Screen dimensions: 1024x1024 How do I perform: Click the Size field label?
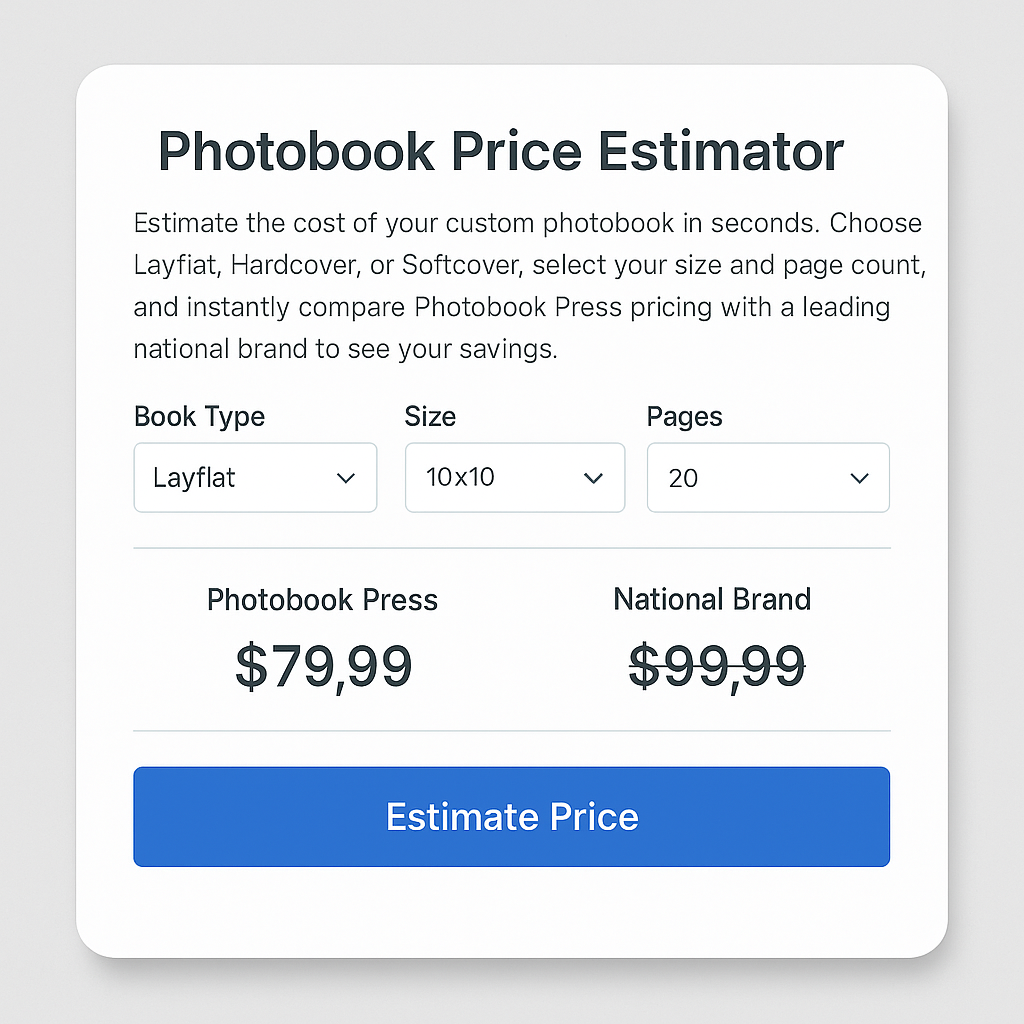pyautogui.click(x=430, y=417)
